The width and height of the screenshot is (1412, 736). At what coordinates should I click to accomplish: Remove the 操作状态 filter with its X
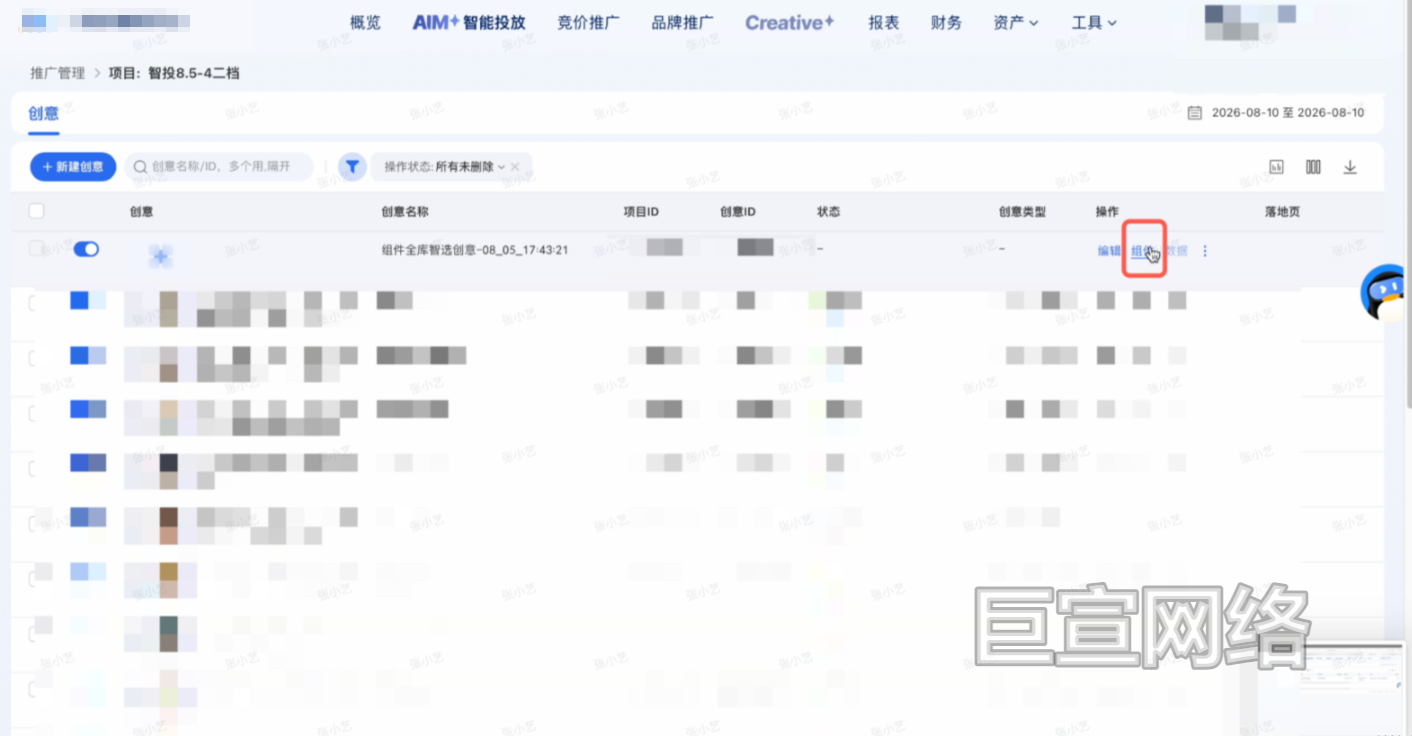pyautogui.click(x=515, y=167)
